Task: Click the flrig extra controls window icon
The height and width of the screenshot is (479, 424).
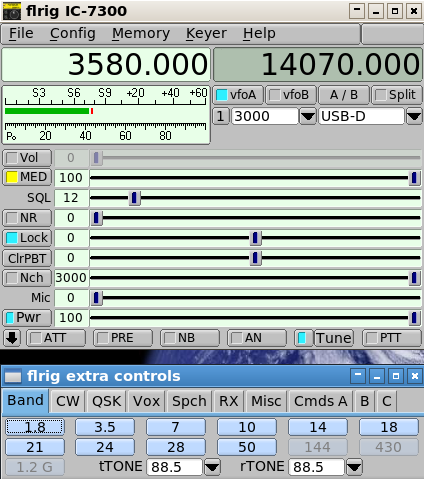Action: (13, 376)
